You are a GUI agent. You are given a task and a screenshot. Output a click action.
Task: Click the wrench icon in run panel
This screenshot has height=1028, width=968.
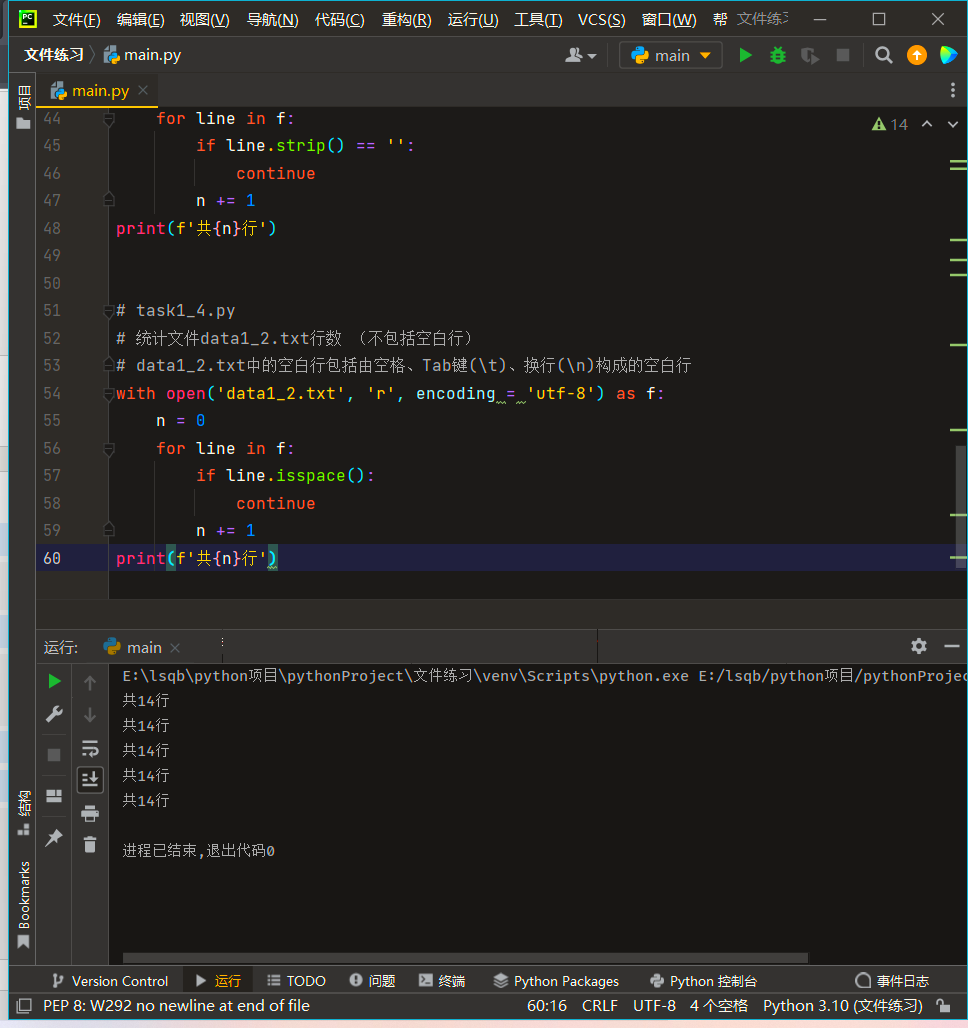54,714
